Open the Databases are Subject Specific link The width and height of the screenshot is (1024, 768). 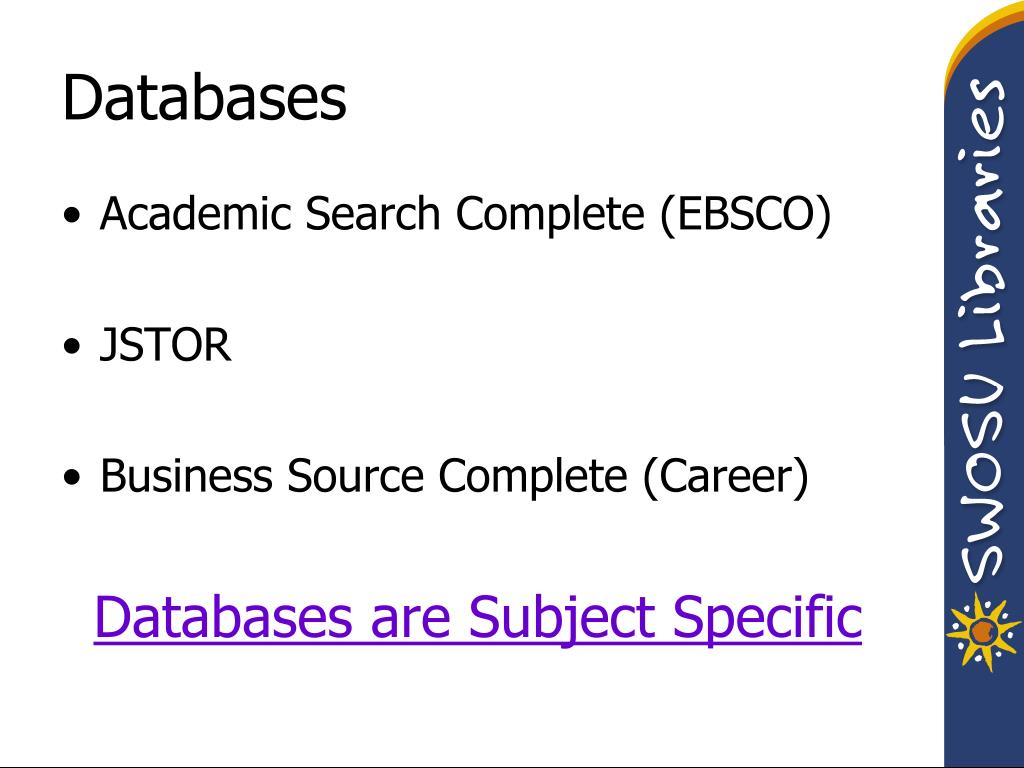tap(478, 617)
